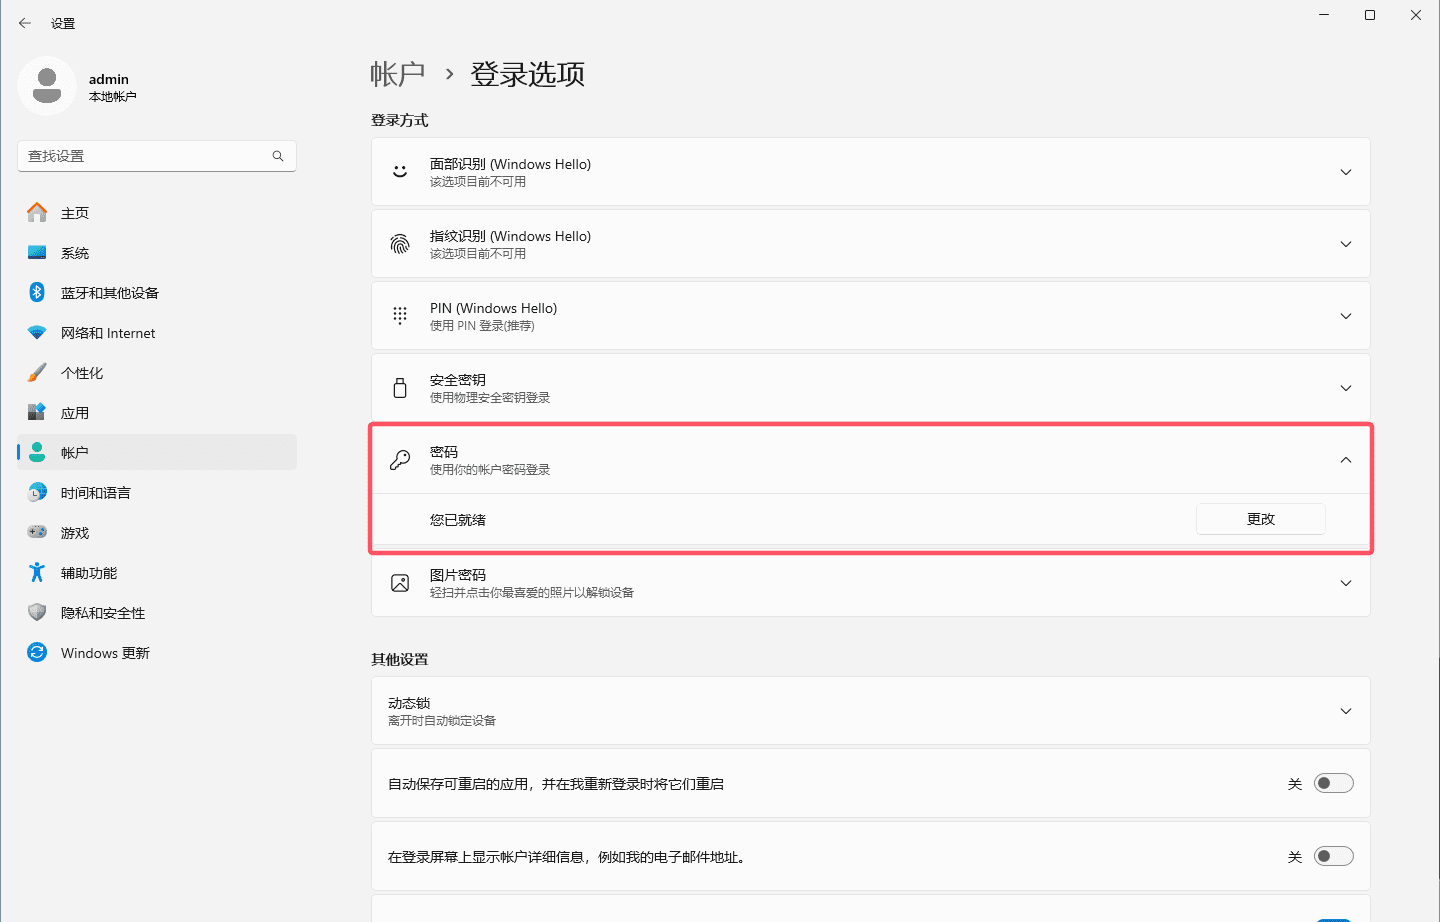
Task: Click the Windows 更新 refresh icon
Action: 37,652
